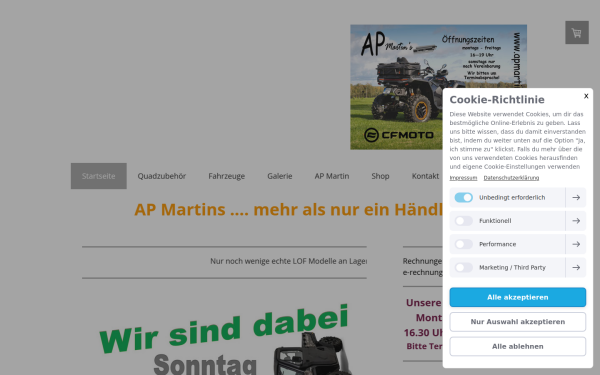This screenshot has height=375, width=600.
Task: Toggle the Unbedingt erforderlich cookie switch
Action: tap(463, 197)
